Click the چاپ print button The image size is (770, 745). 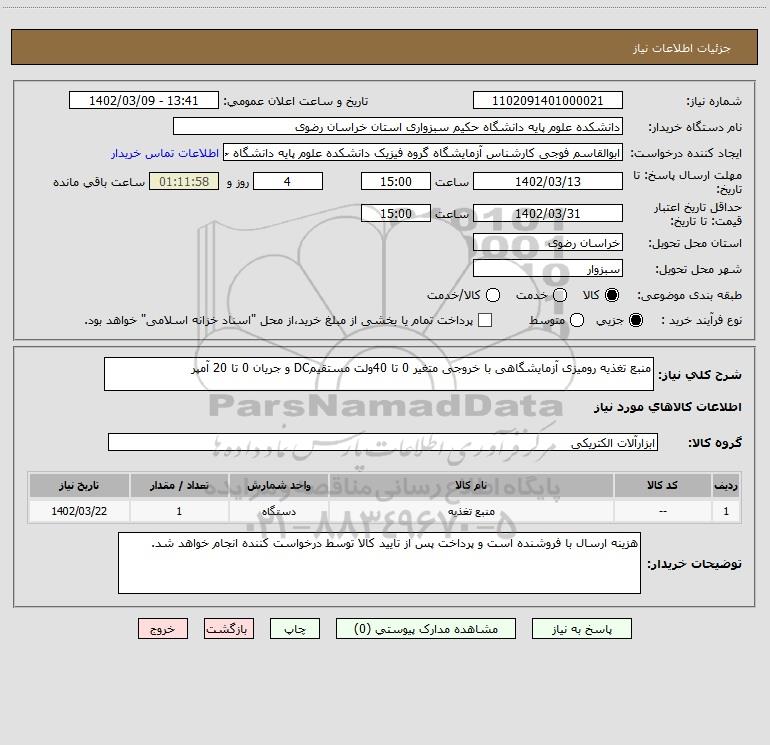click(295, 629)
